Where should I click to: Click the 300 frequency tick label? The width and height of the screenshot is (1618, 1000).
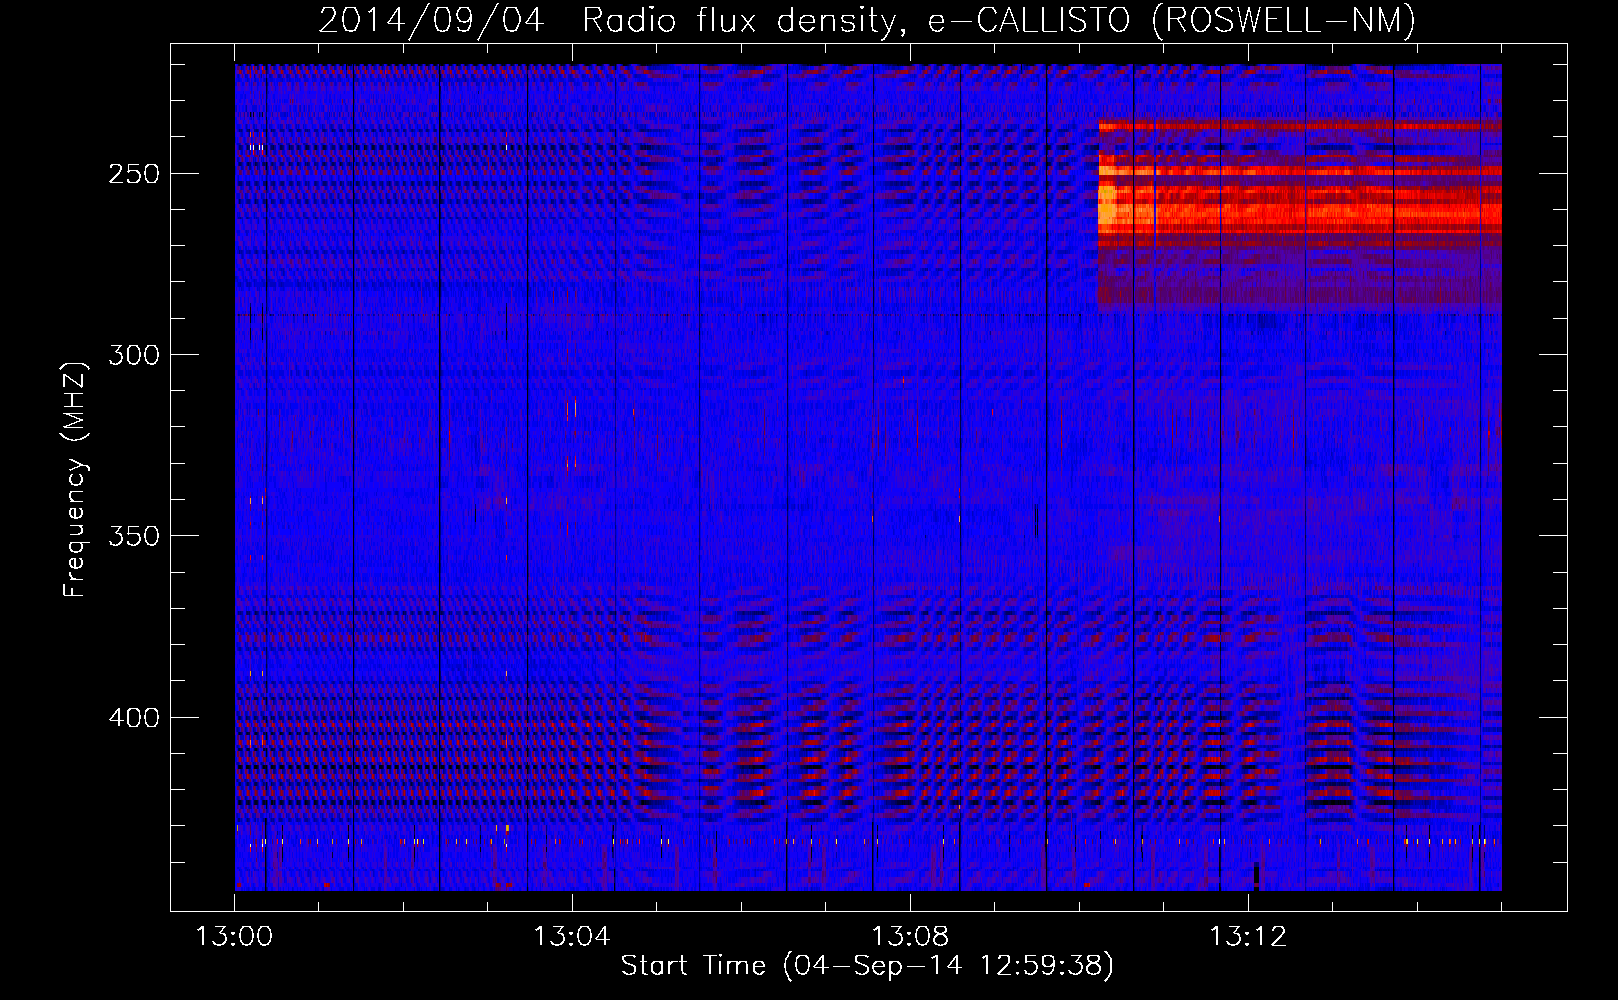pyautogui.click(x=135, y=355)
